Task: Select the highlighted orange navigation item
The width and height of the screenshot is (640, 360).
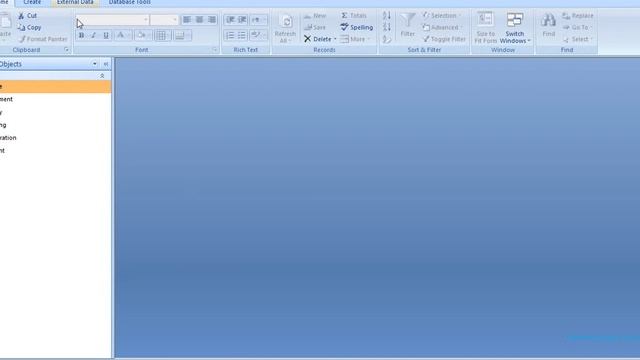Action: (55, 87)
